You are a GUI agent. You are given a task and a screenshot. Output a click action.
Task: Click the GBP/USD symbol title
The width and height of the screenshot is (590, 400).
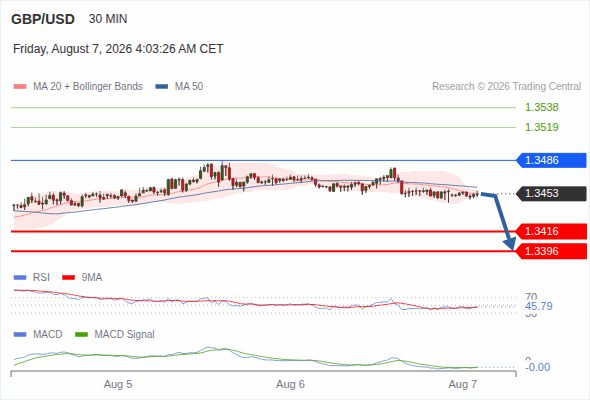(x=43, y=19)
